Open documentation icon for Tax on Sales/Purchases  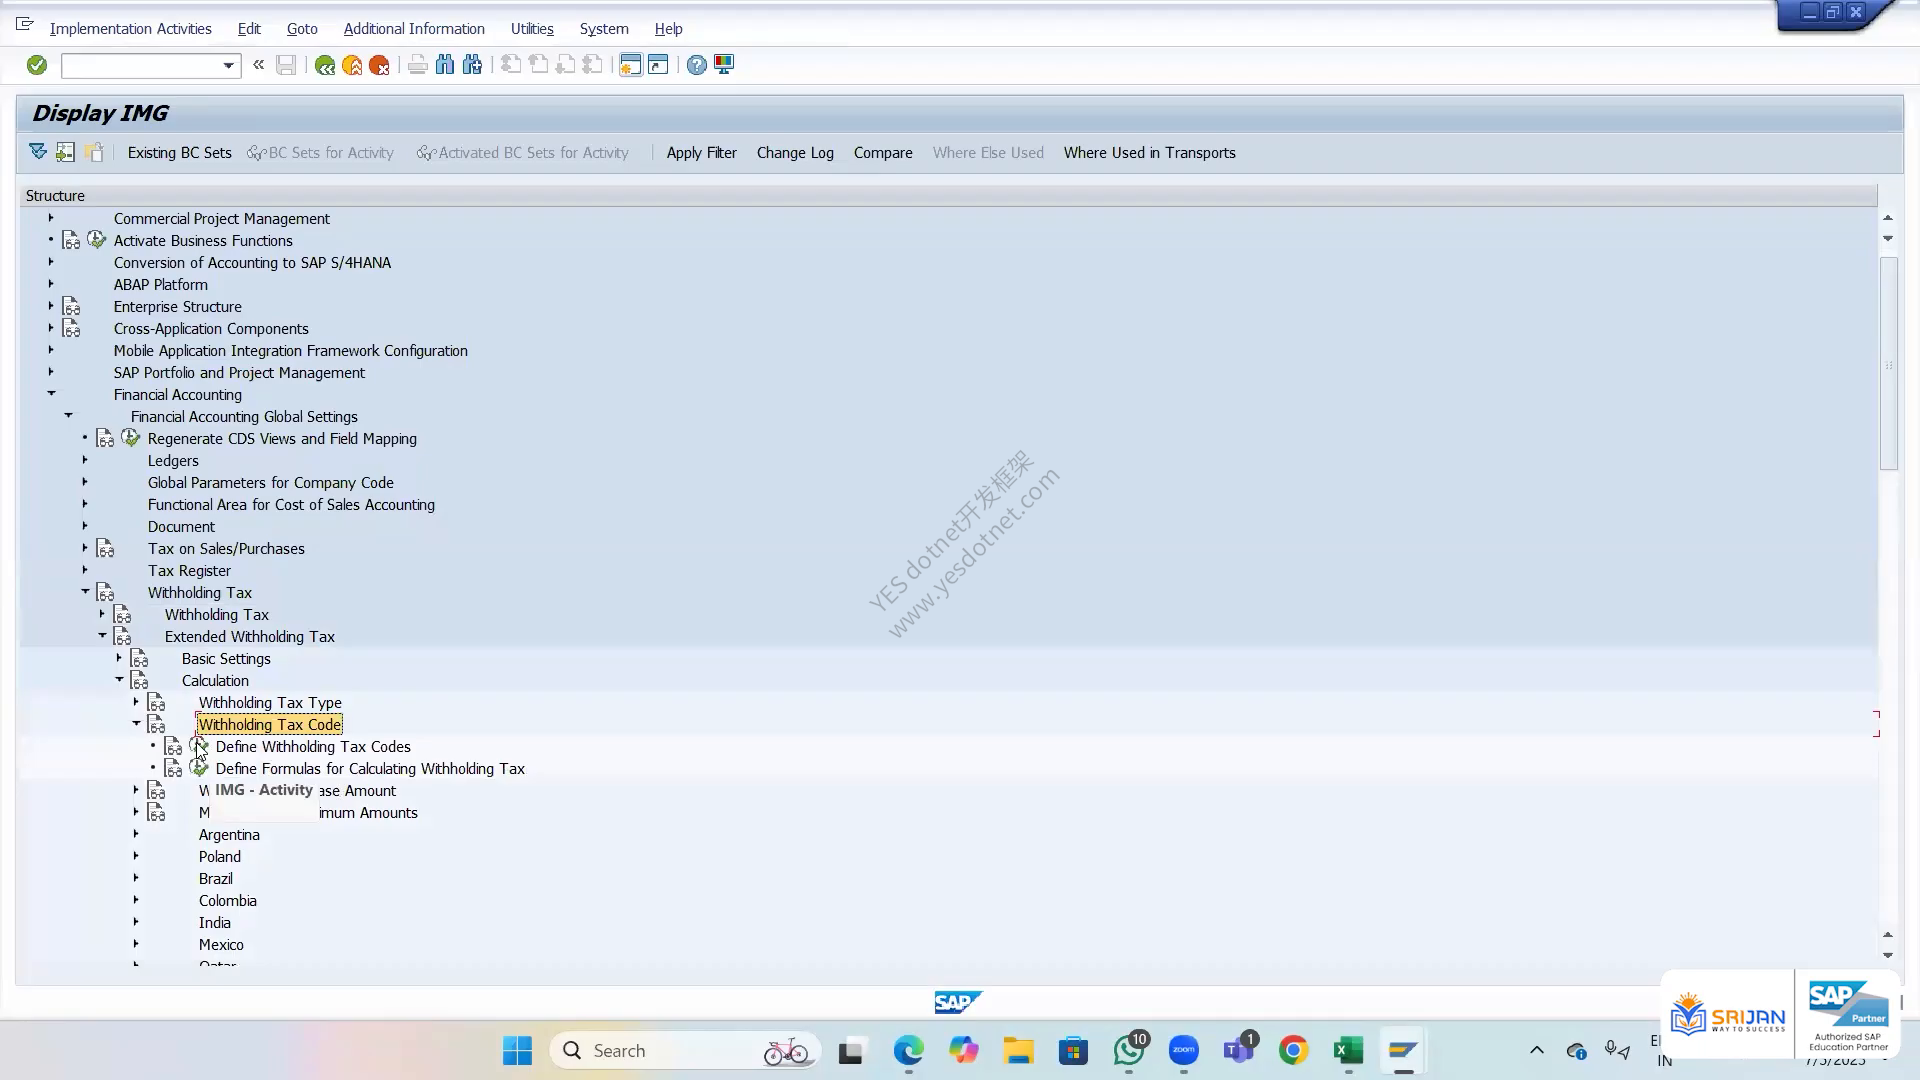[x=106, y=549]
